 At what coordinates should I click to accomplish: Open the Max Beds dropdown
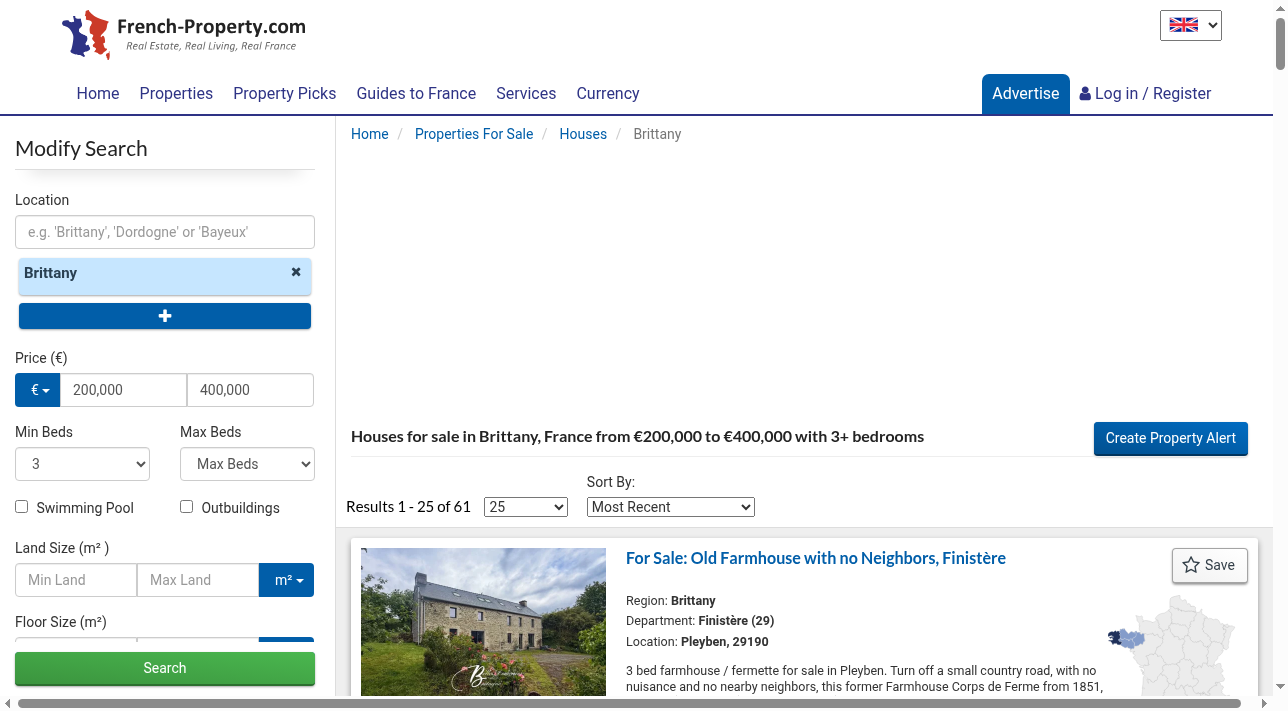247,464
